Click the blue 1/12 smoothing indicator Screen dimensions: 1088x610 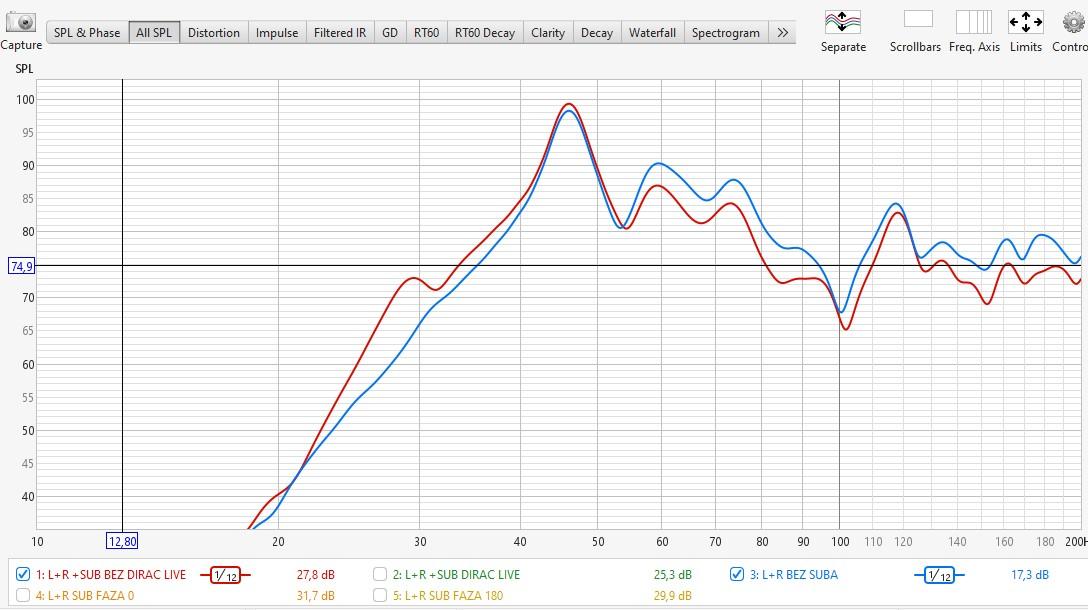939,575
